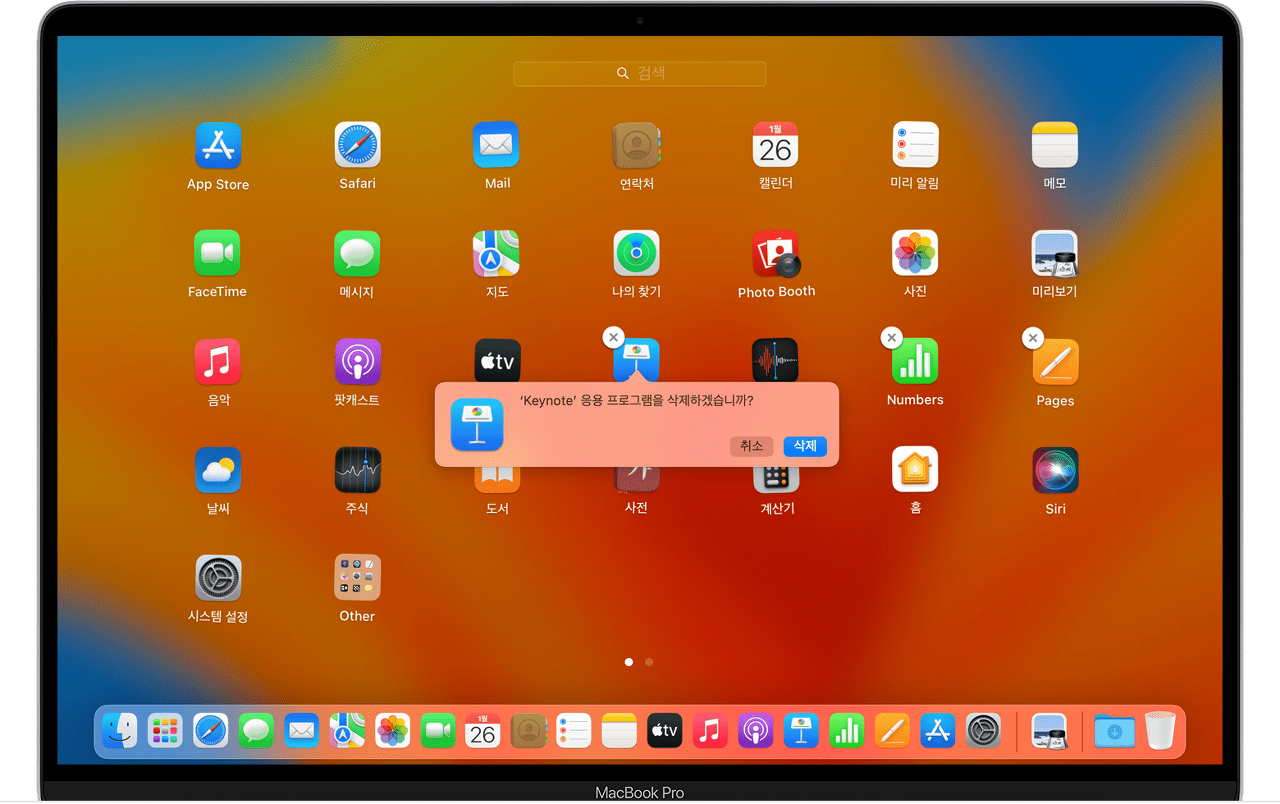Open the Downloads folder in the Dock
Viewport: 1280px width, 804px height.
tap(1114, 730)
